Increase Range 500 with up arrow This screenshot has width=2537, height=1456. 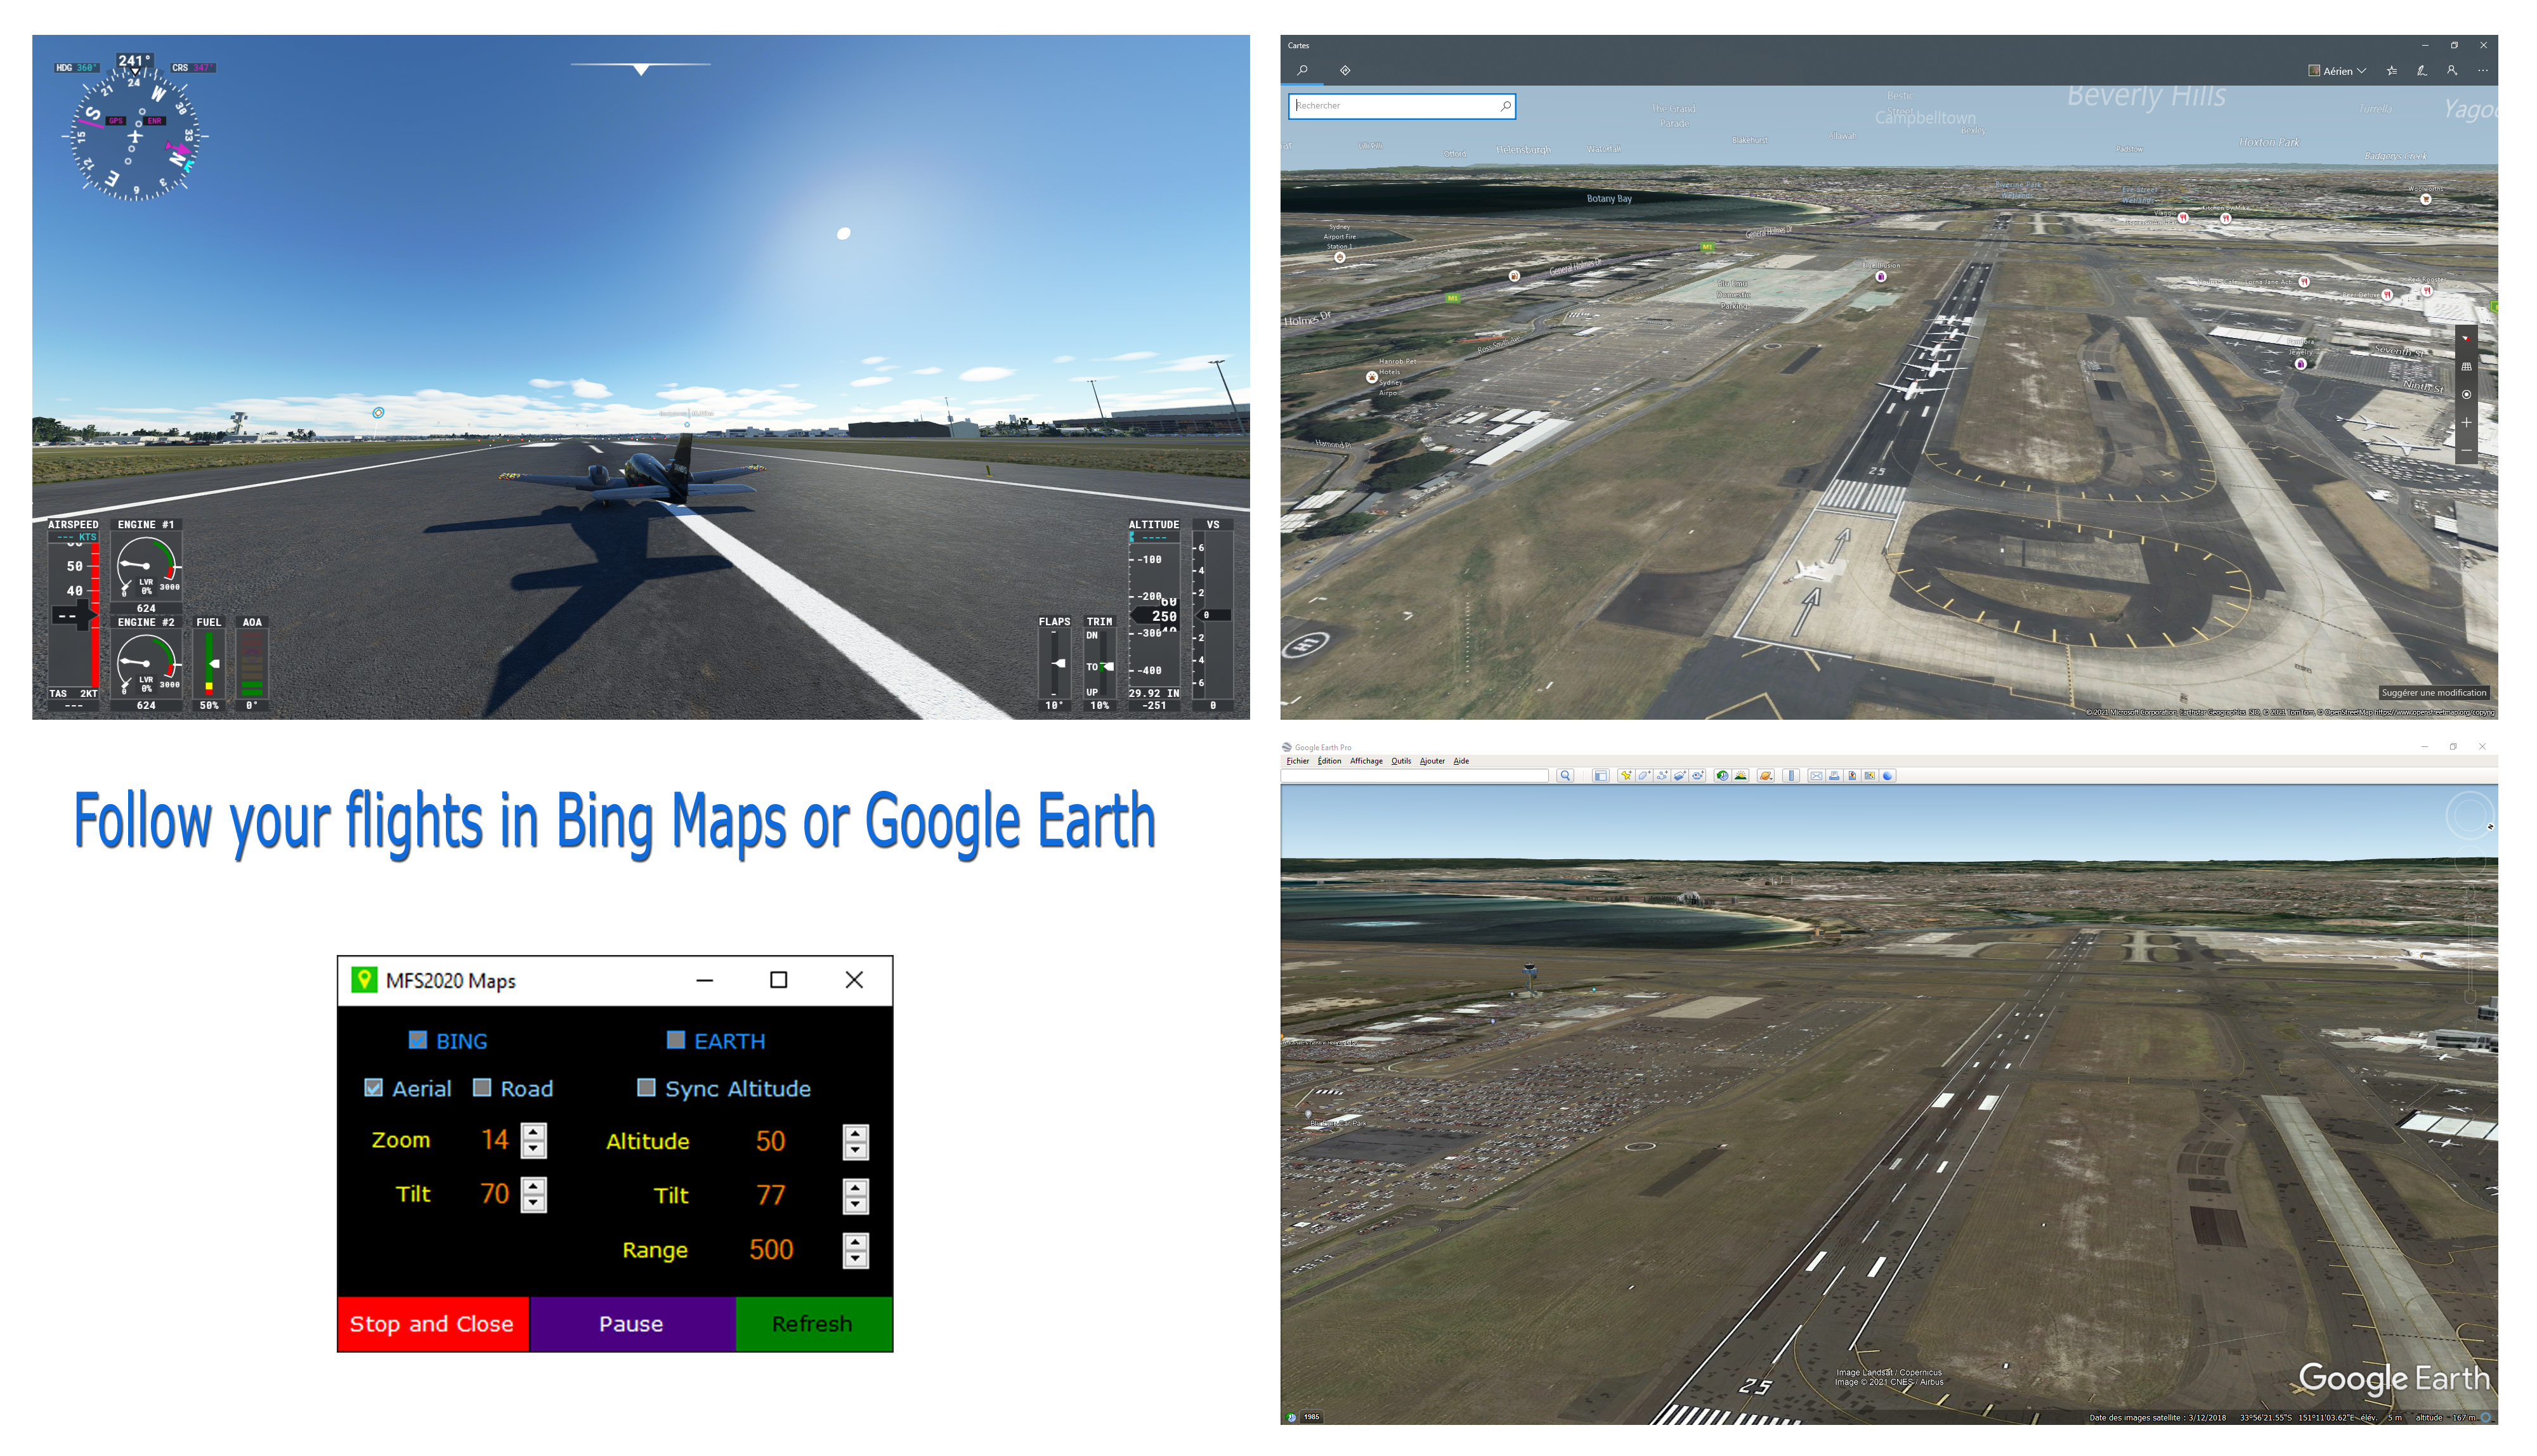tap(855, 1241)
